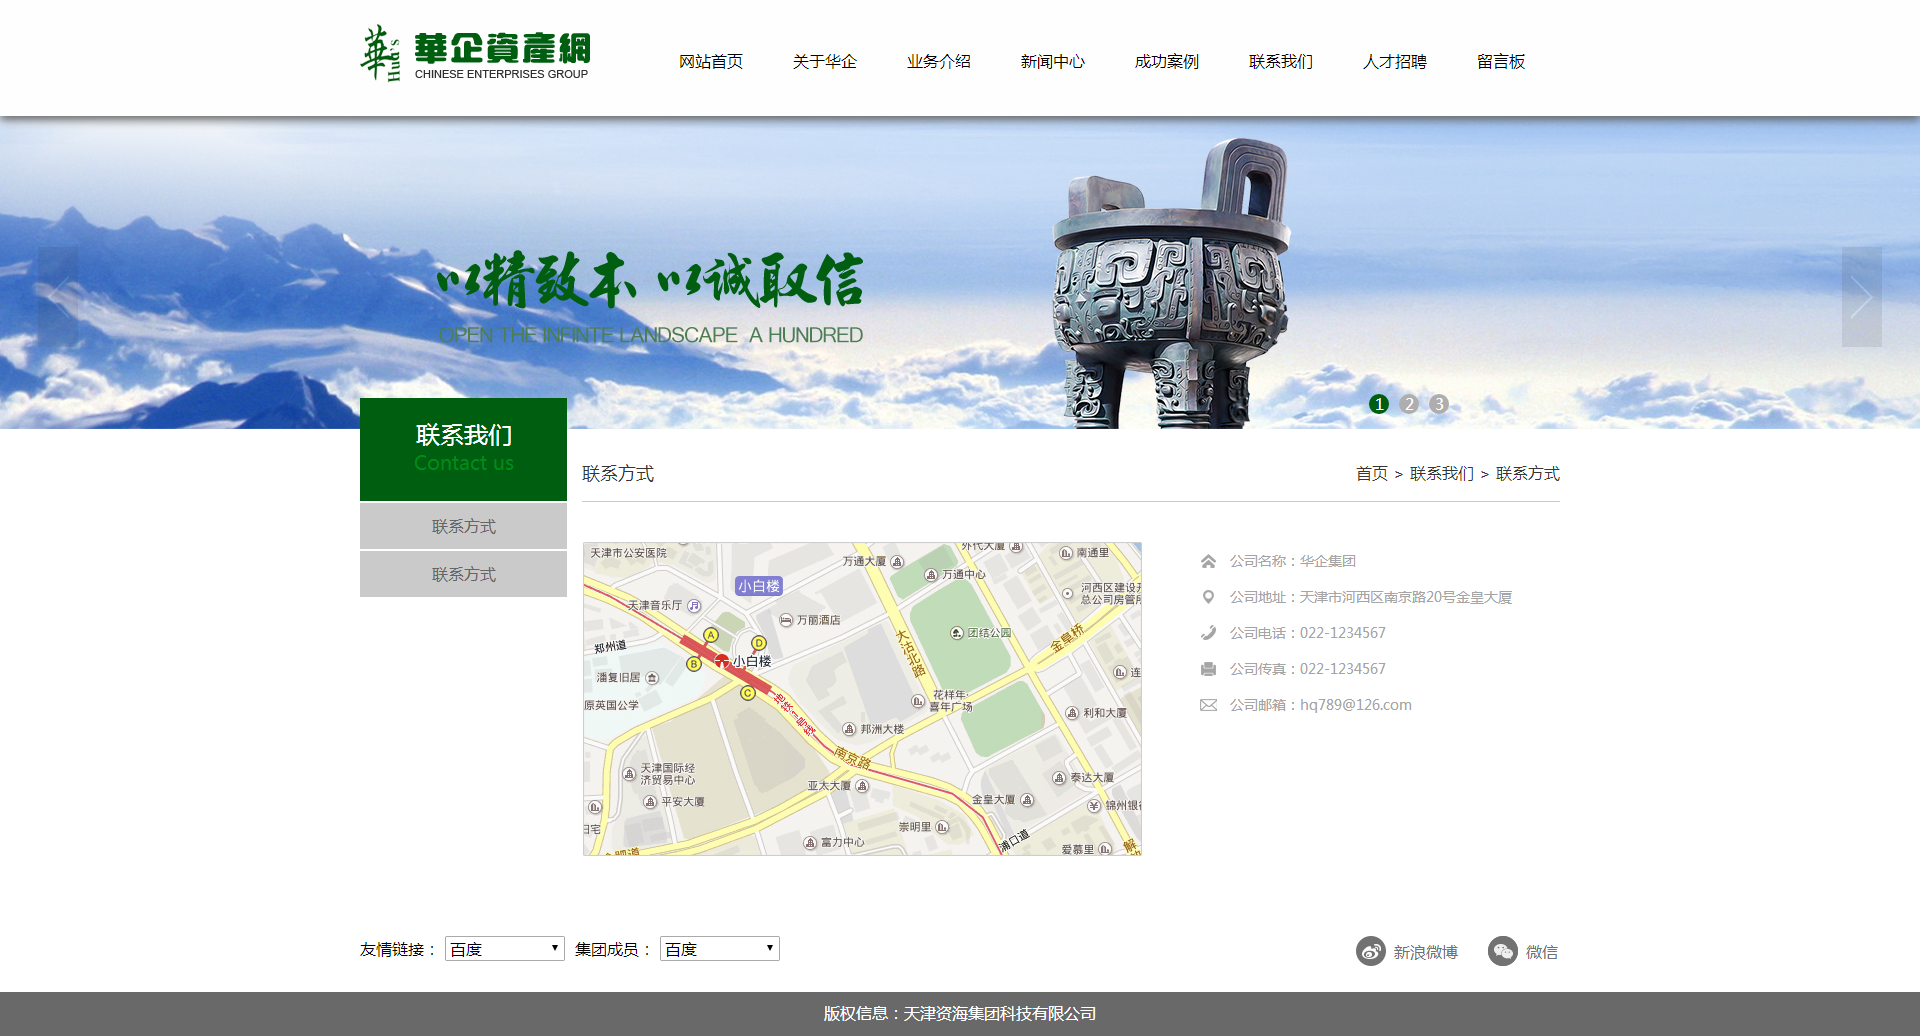
Task: Click the house icon beside 公司名称
Action: click(1208, 561)
